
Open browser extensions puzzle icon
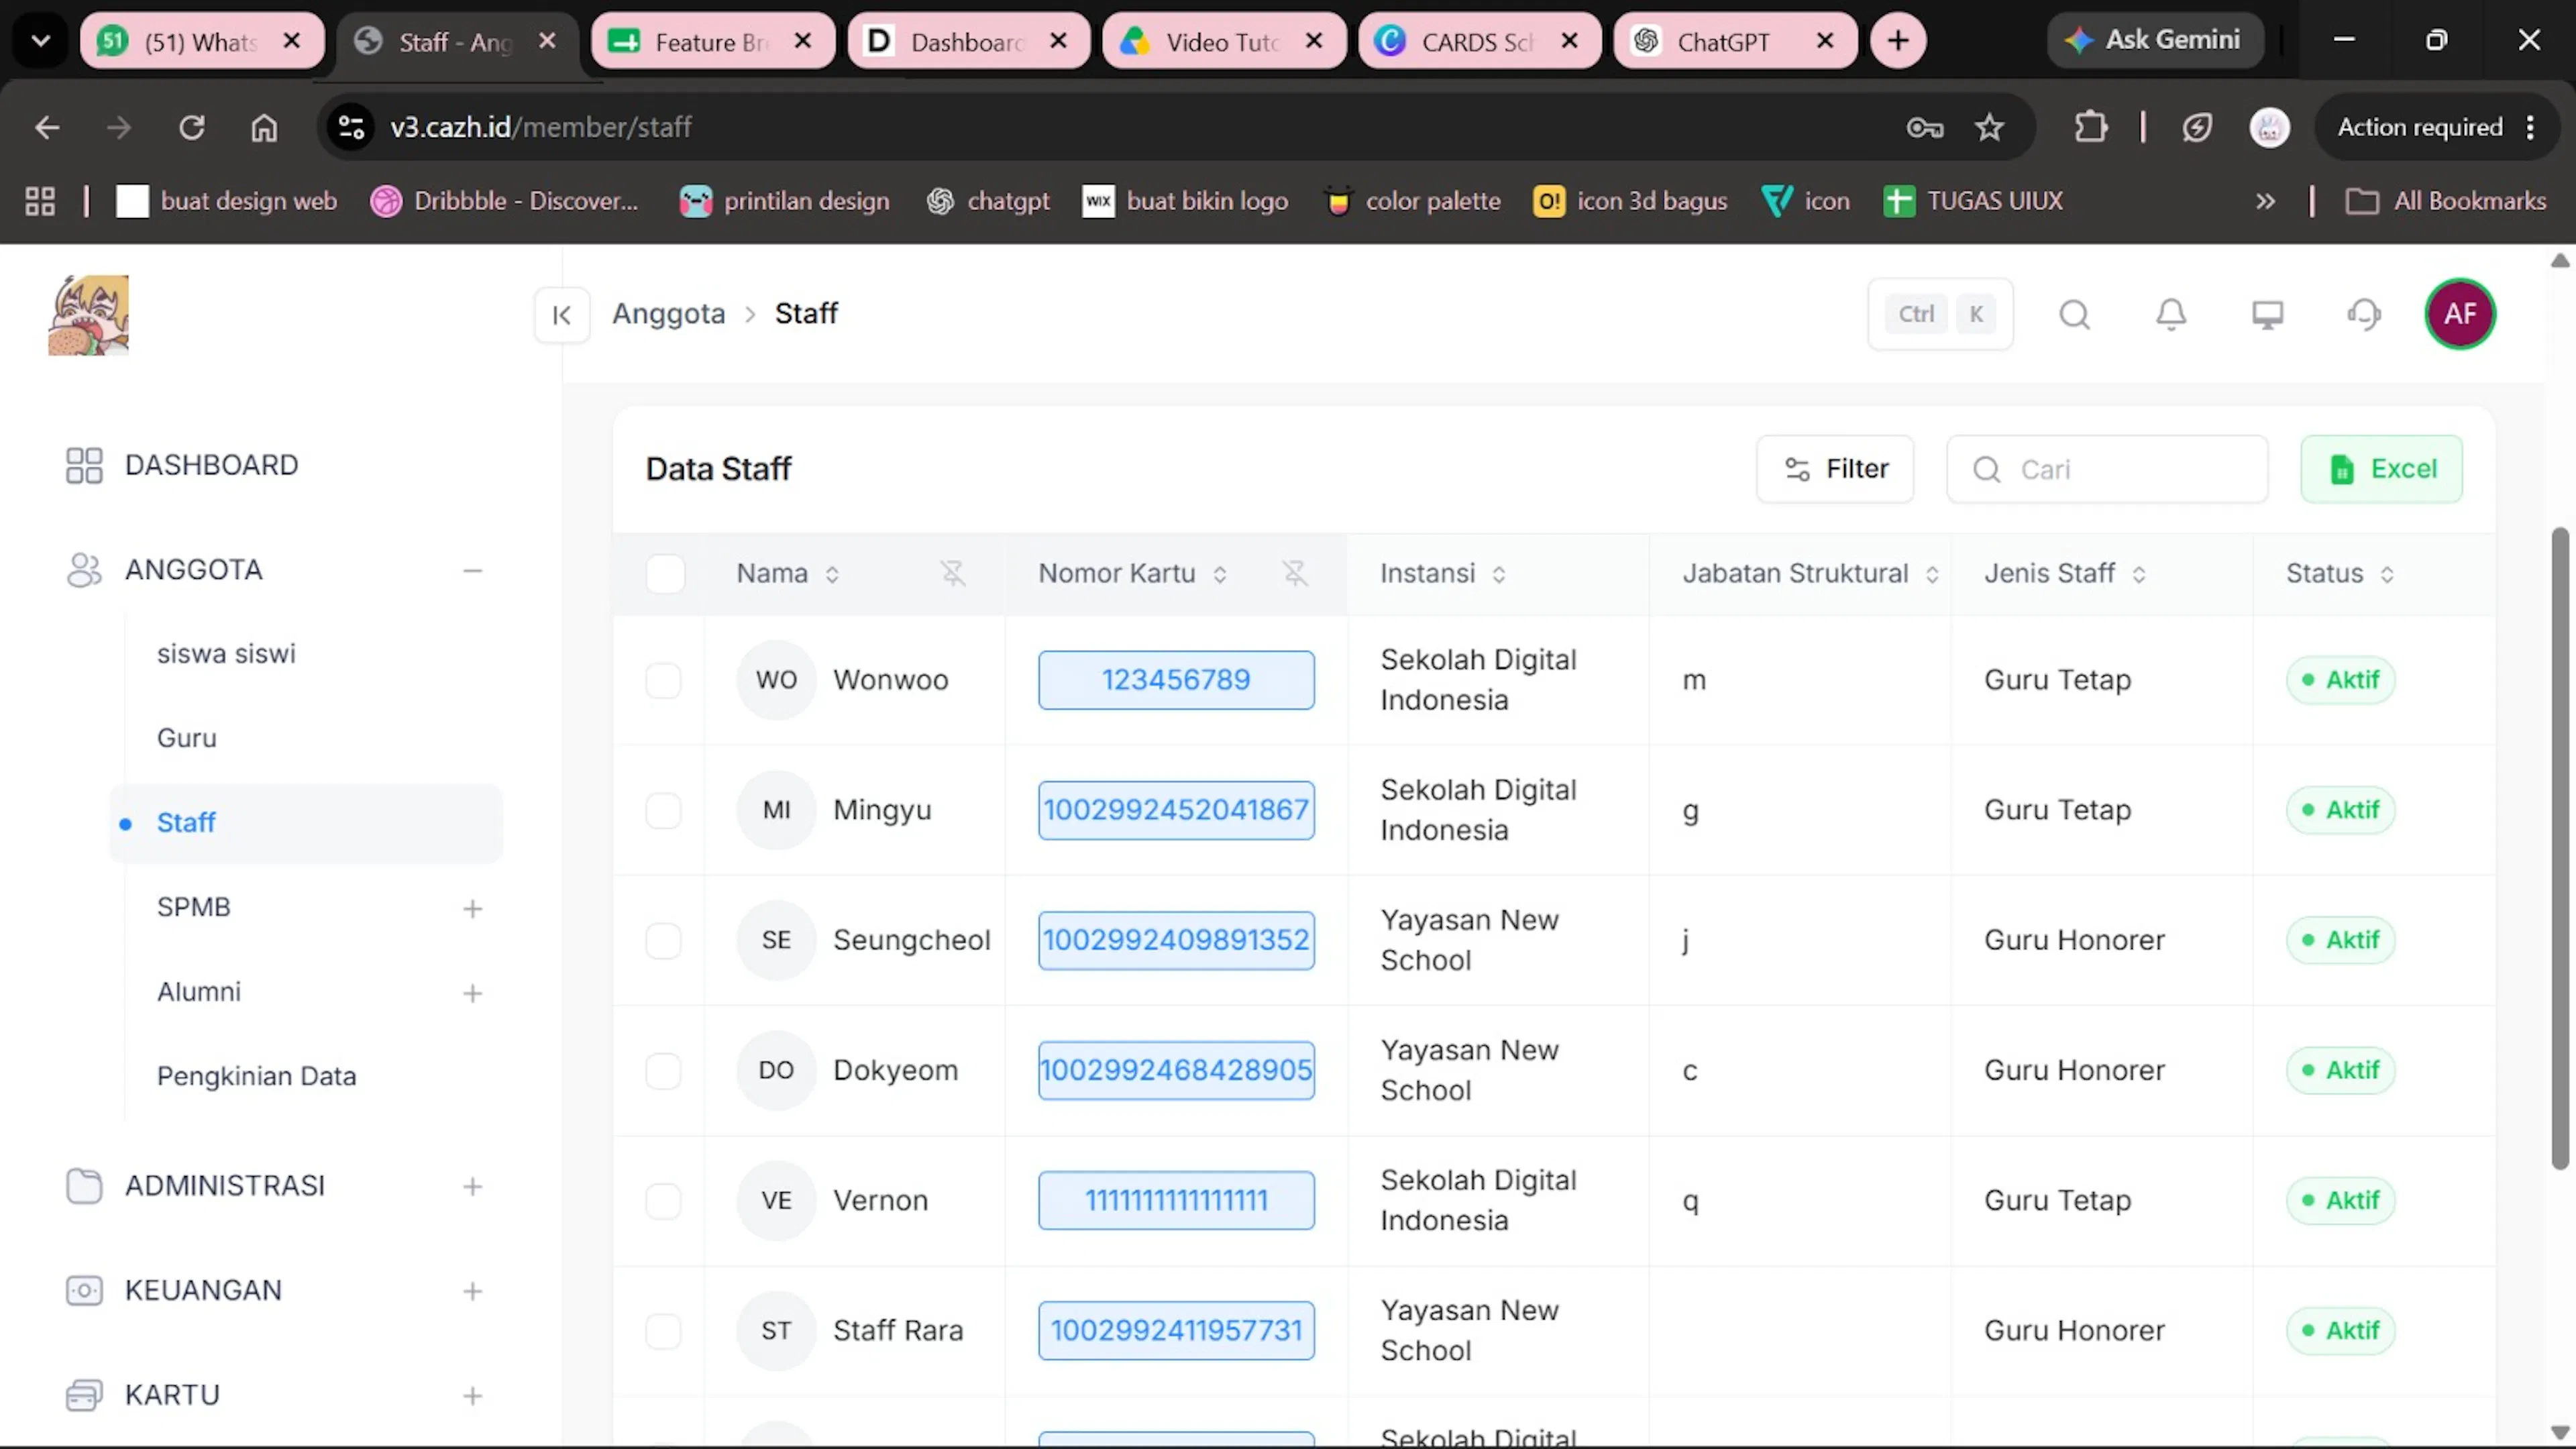click(x=2091, y=127)
